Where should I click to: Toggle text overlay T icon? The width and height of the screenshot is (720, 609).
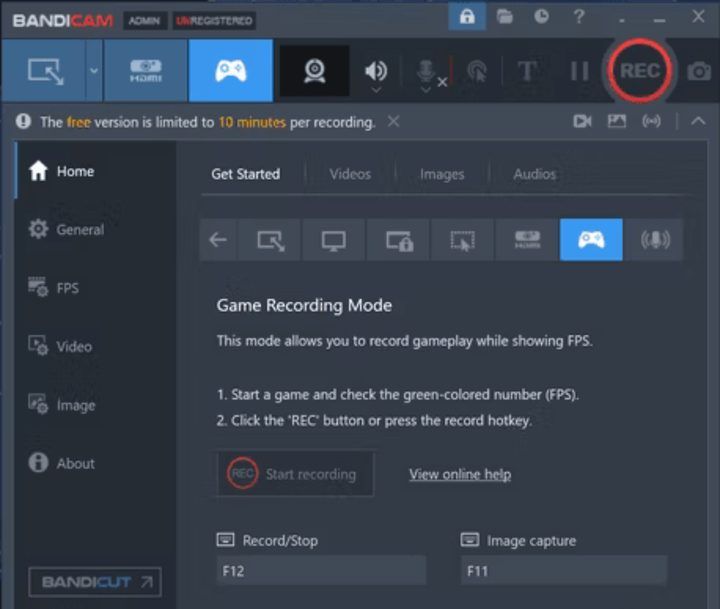(x=527, y=71)
